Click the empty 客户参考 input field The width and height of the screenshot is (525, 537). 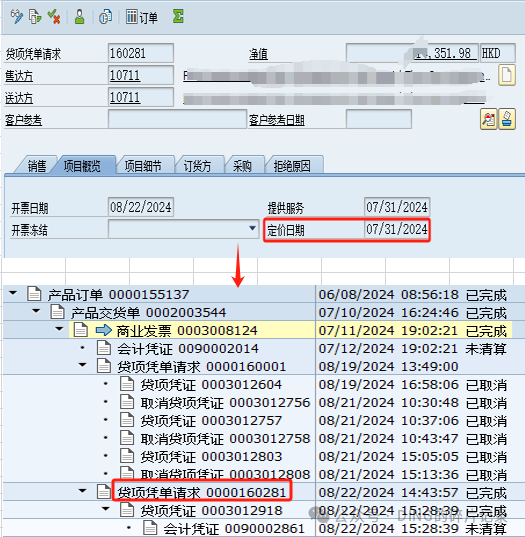[x=177, y=119]
